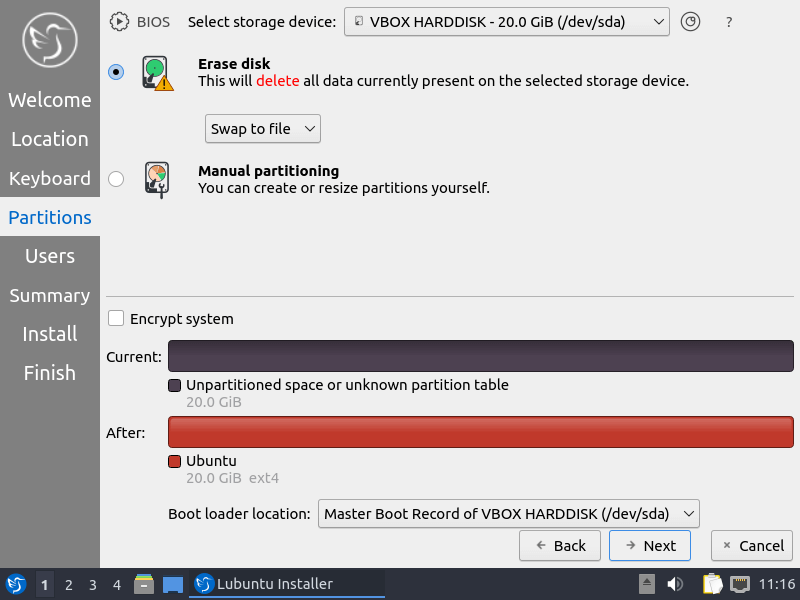Click the red Ubuntu partition bar under After
This screenshot has width=800, height=600.
click(480, 432)
